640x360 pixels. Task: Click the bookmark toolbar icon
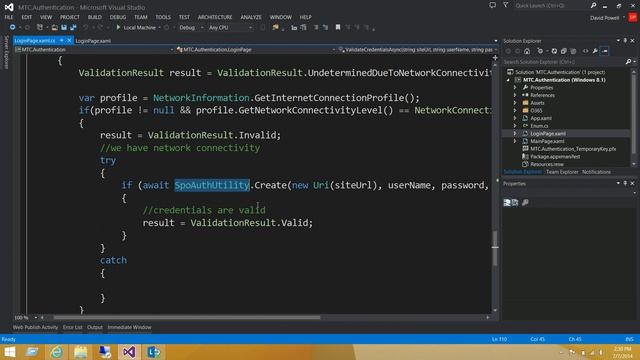pos(338,27)
